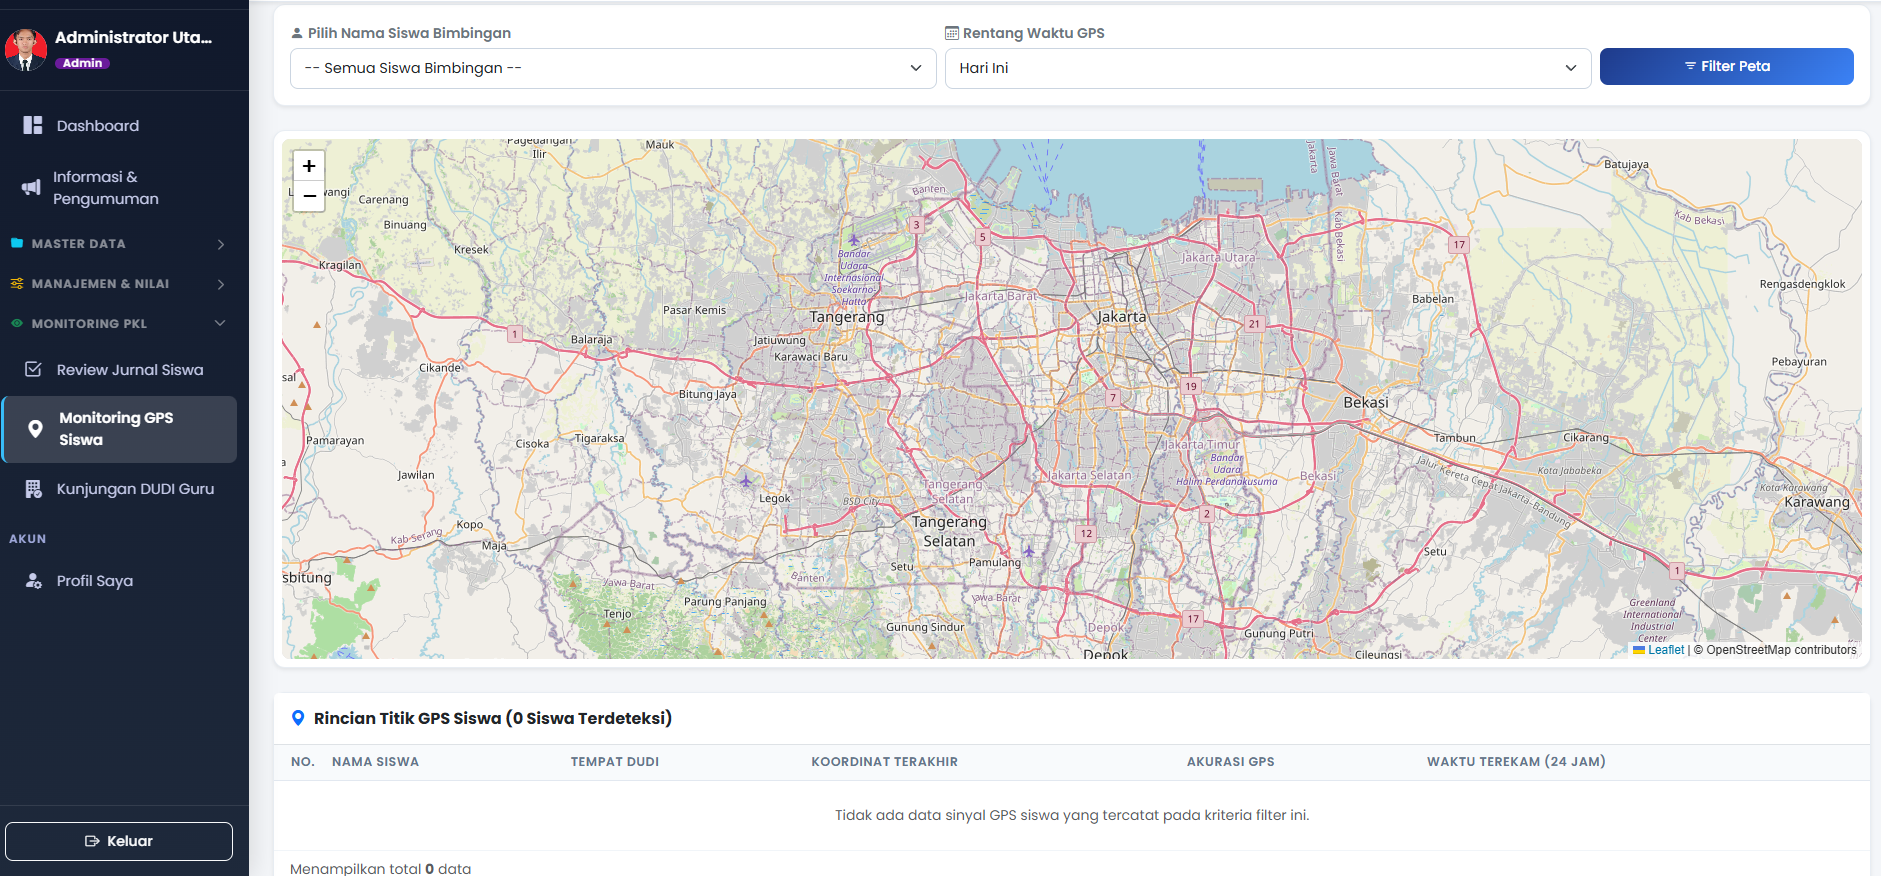Click the TEMPAT DUDI column header
The width and height of the screenshot is (1881, 876).
615,762
